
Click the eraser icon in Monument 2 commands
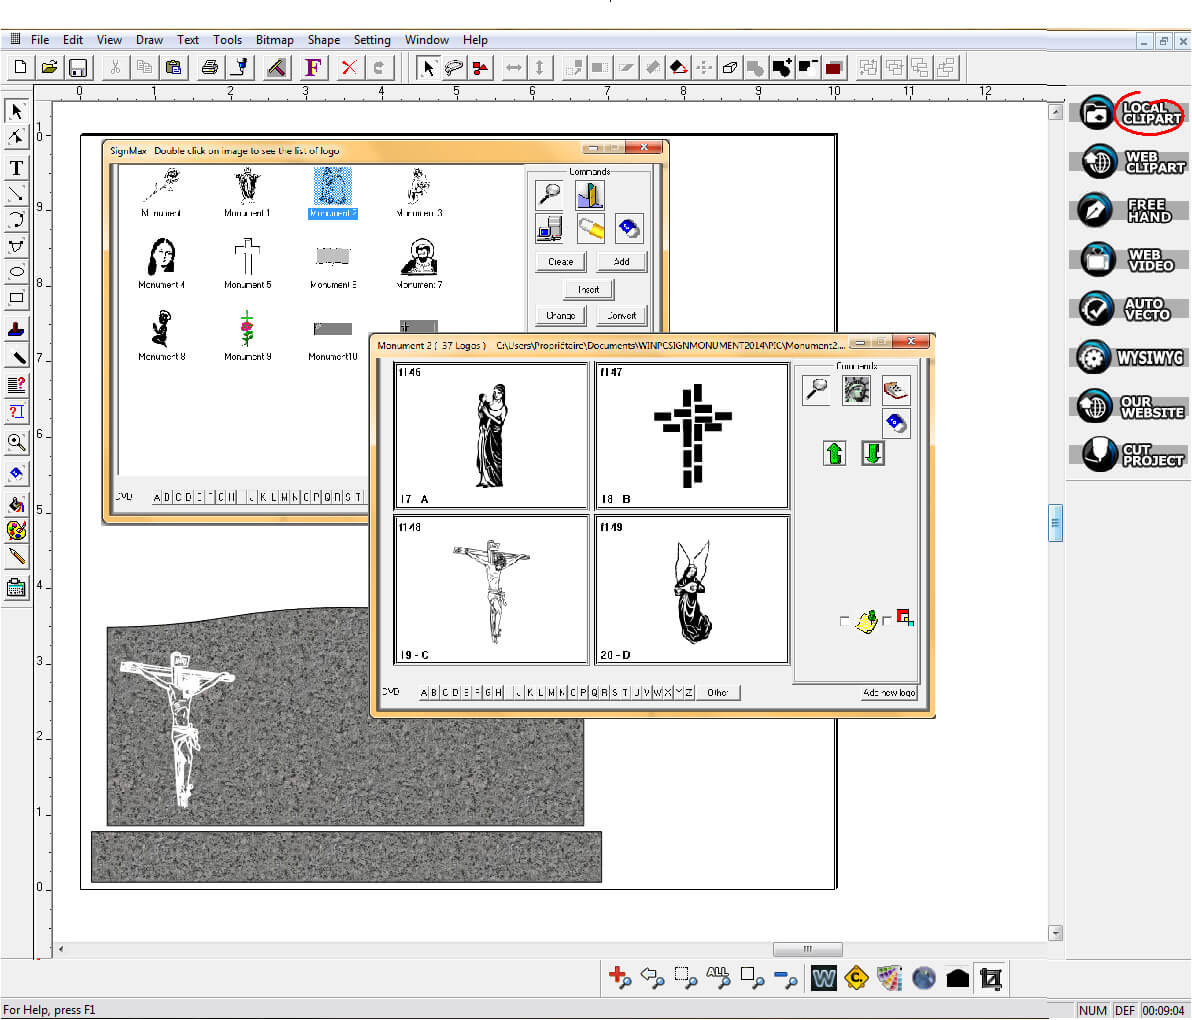(896, 423)
